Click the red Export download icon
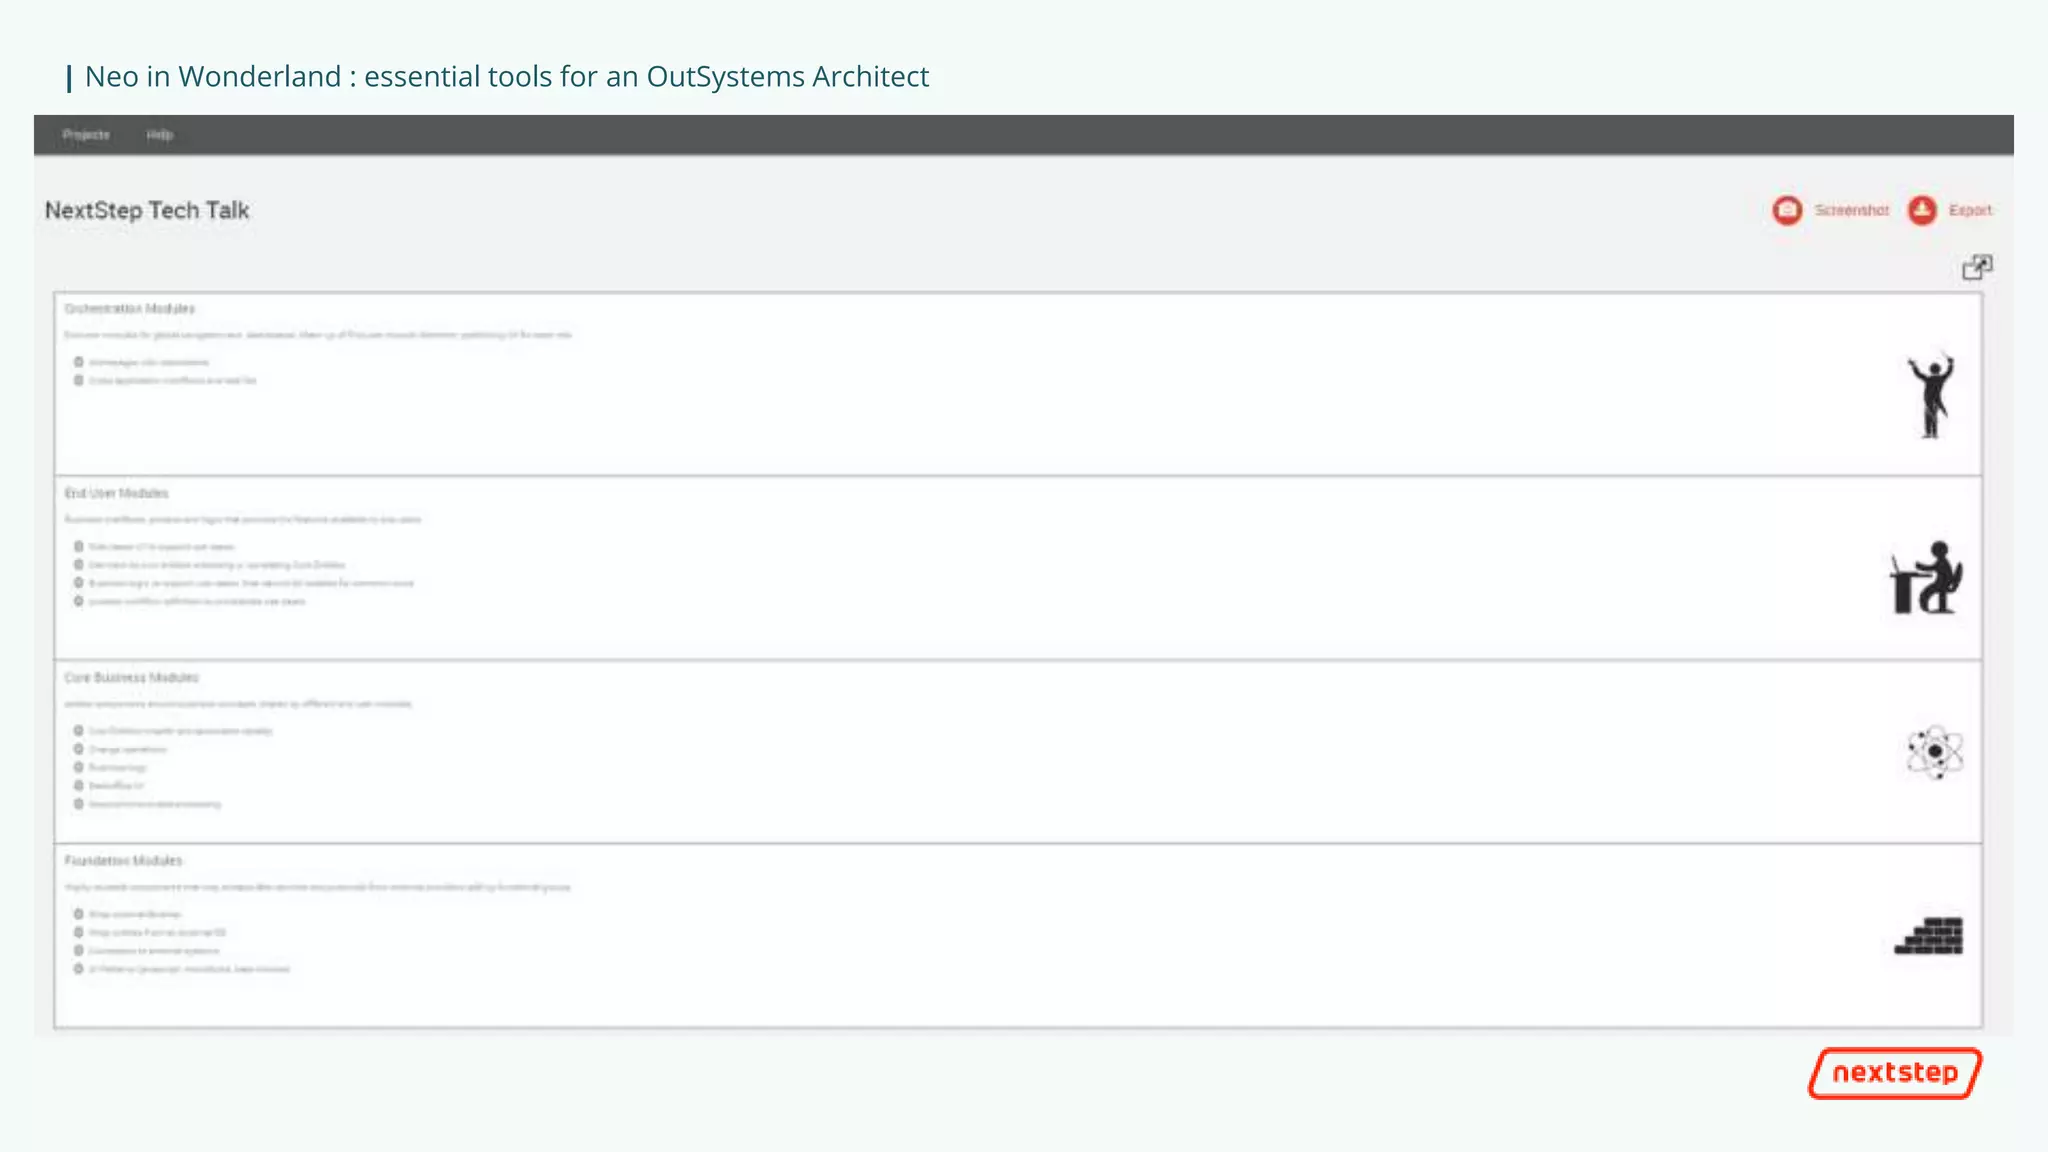Viewport: 2048px width, 1152px height. [x=1922, y=210]
